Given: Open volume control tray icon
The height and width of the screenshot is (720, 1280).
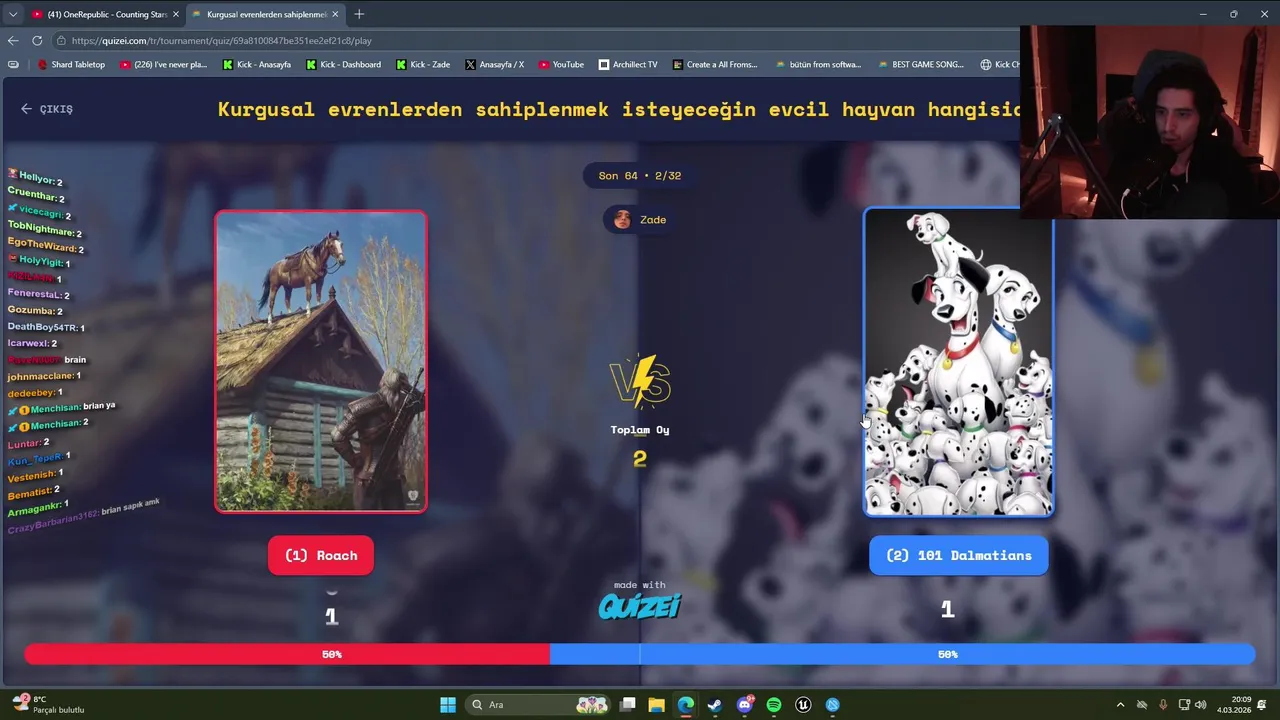Looking at the screenshot, I should coord(1200,705).
